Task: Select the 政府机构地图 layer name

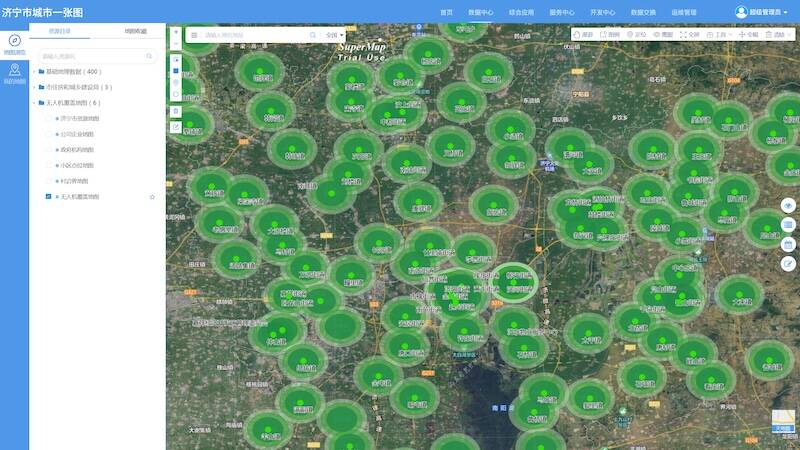Action: click(77, 149)
